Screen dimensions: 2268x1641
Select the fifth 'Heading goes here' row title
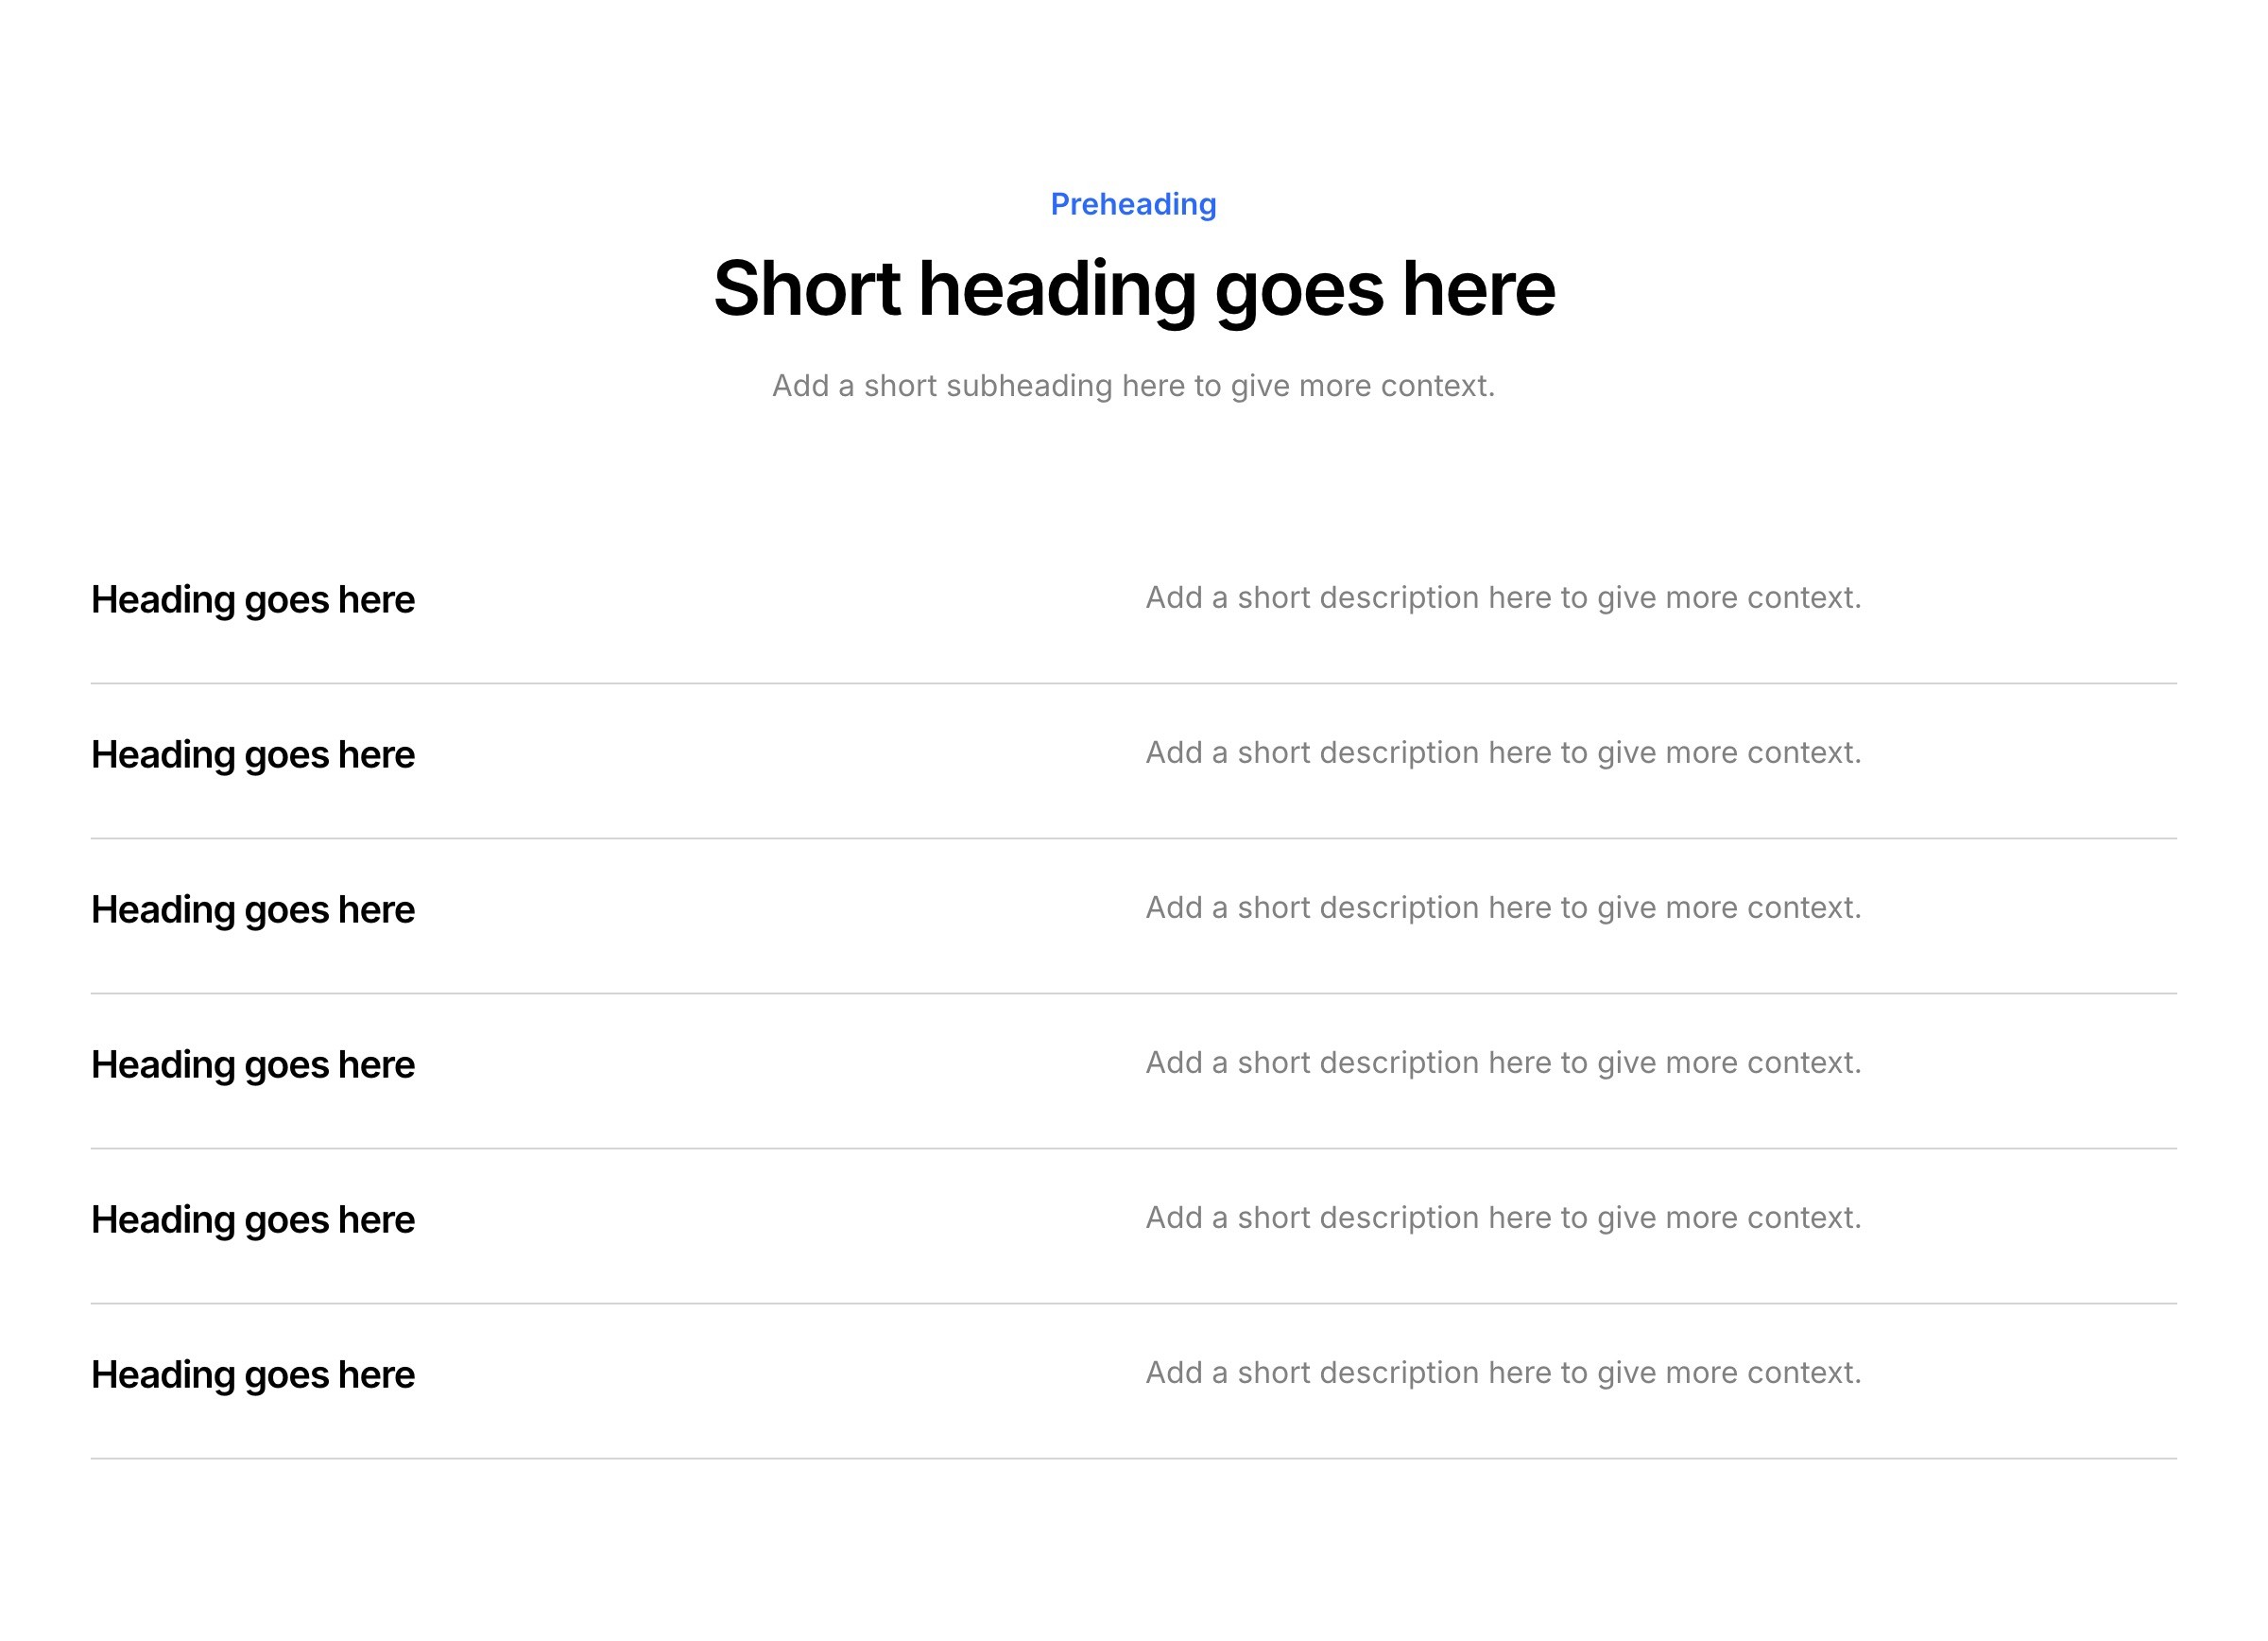click(x=252, y=1219)
